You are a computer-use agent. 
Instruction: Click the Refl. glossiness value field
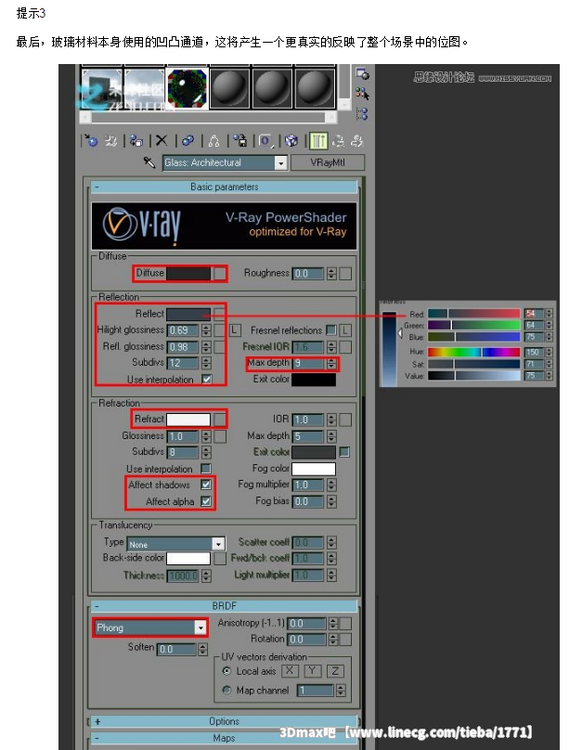(183, 347)
